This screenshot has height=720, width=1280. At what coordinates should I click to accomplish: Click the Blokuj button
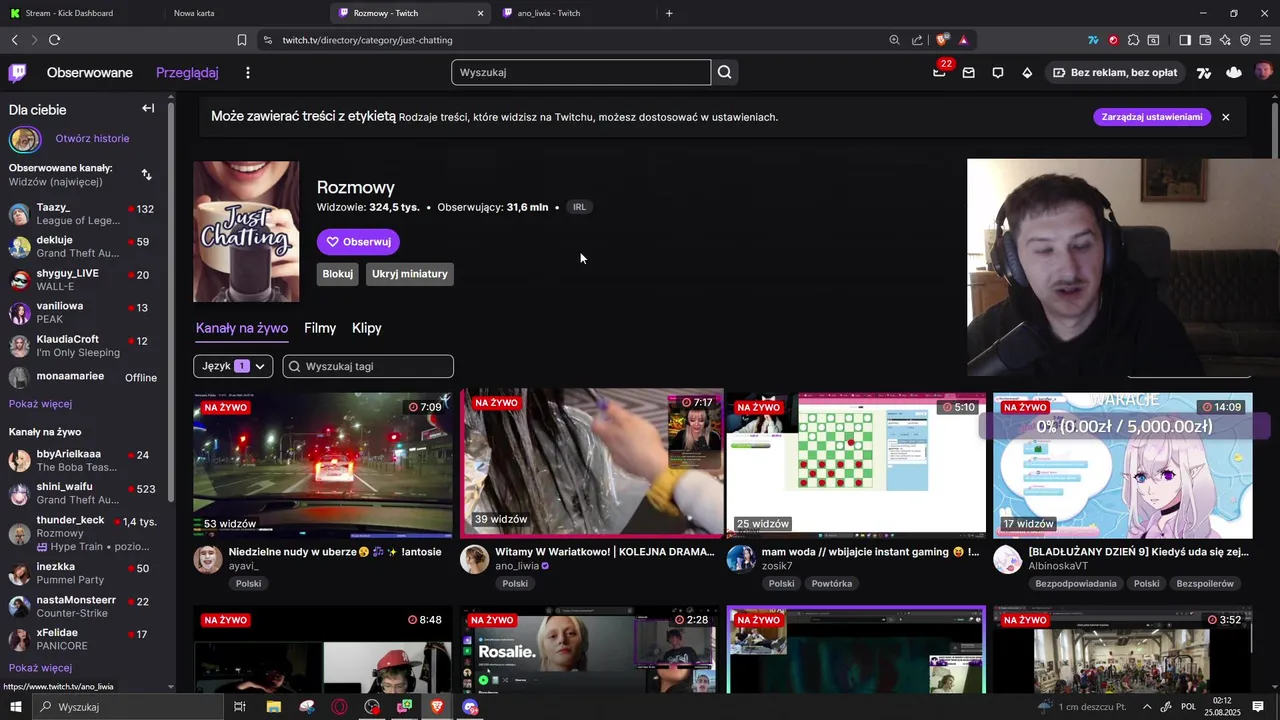(338, 274)
